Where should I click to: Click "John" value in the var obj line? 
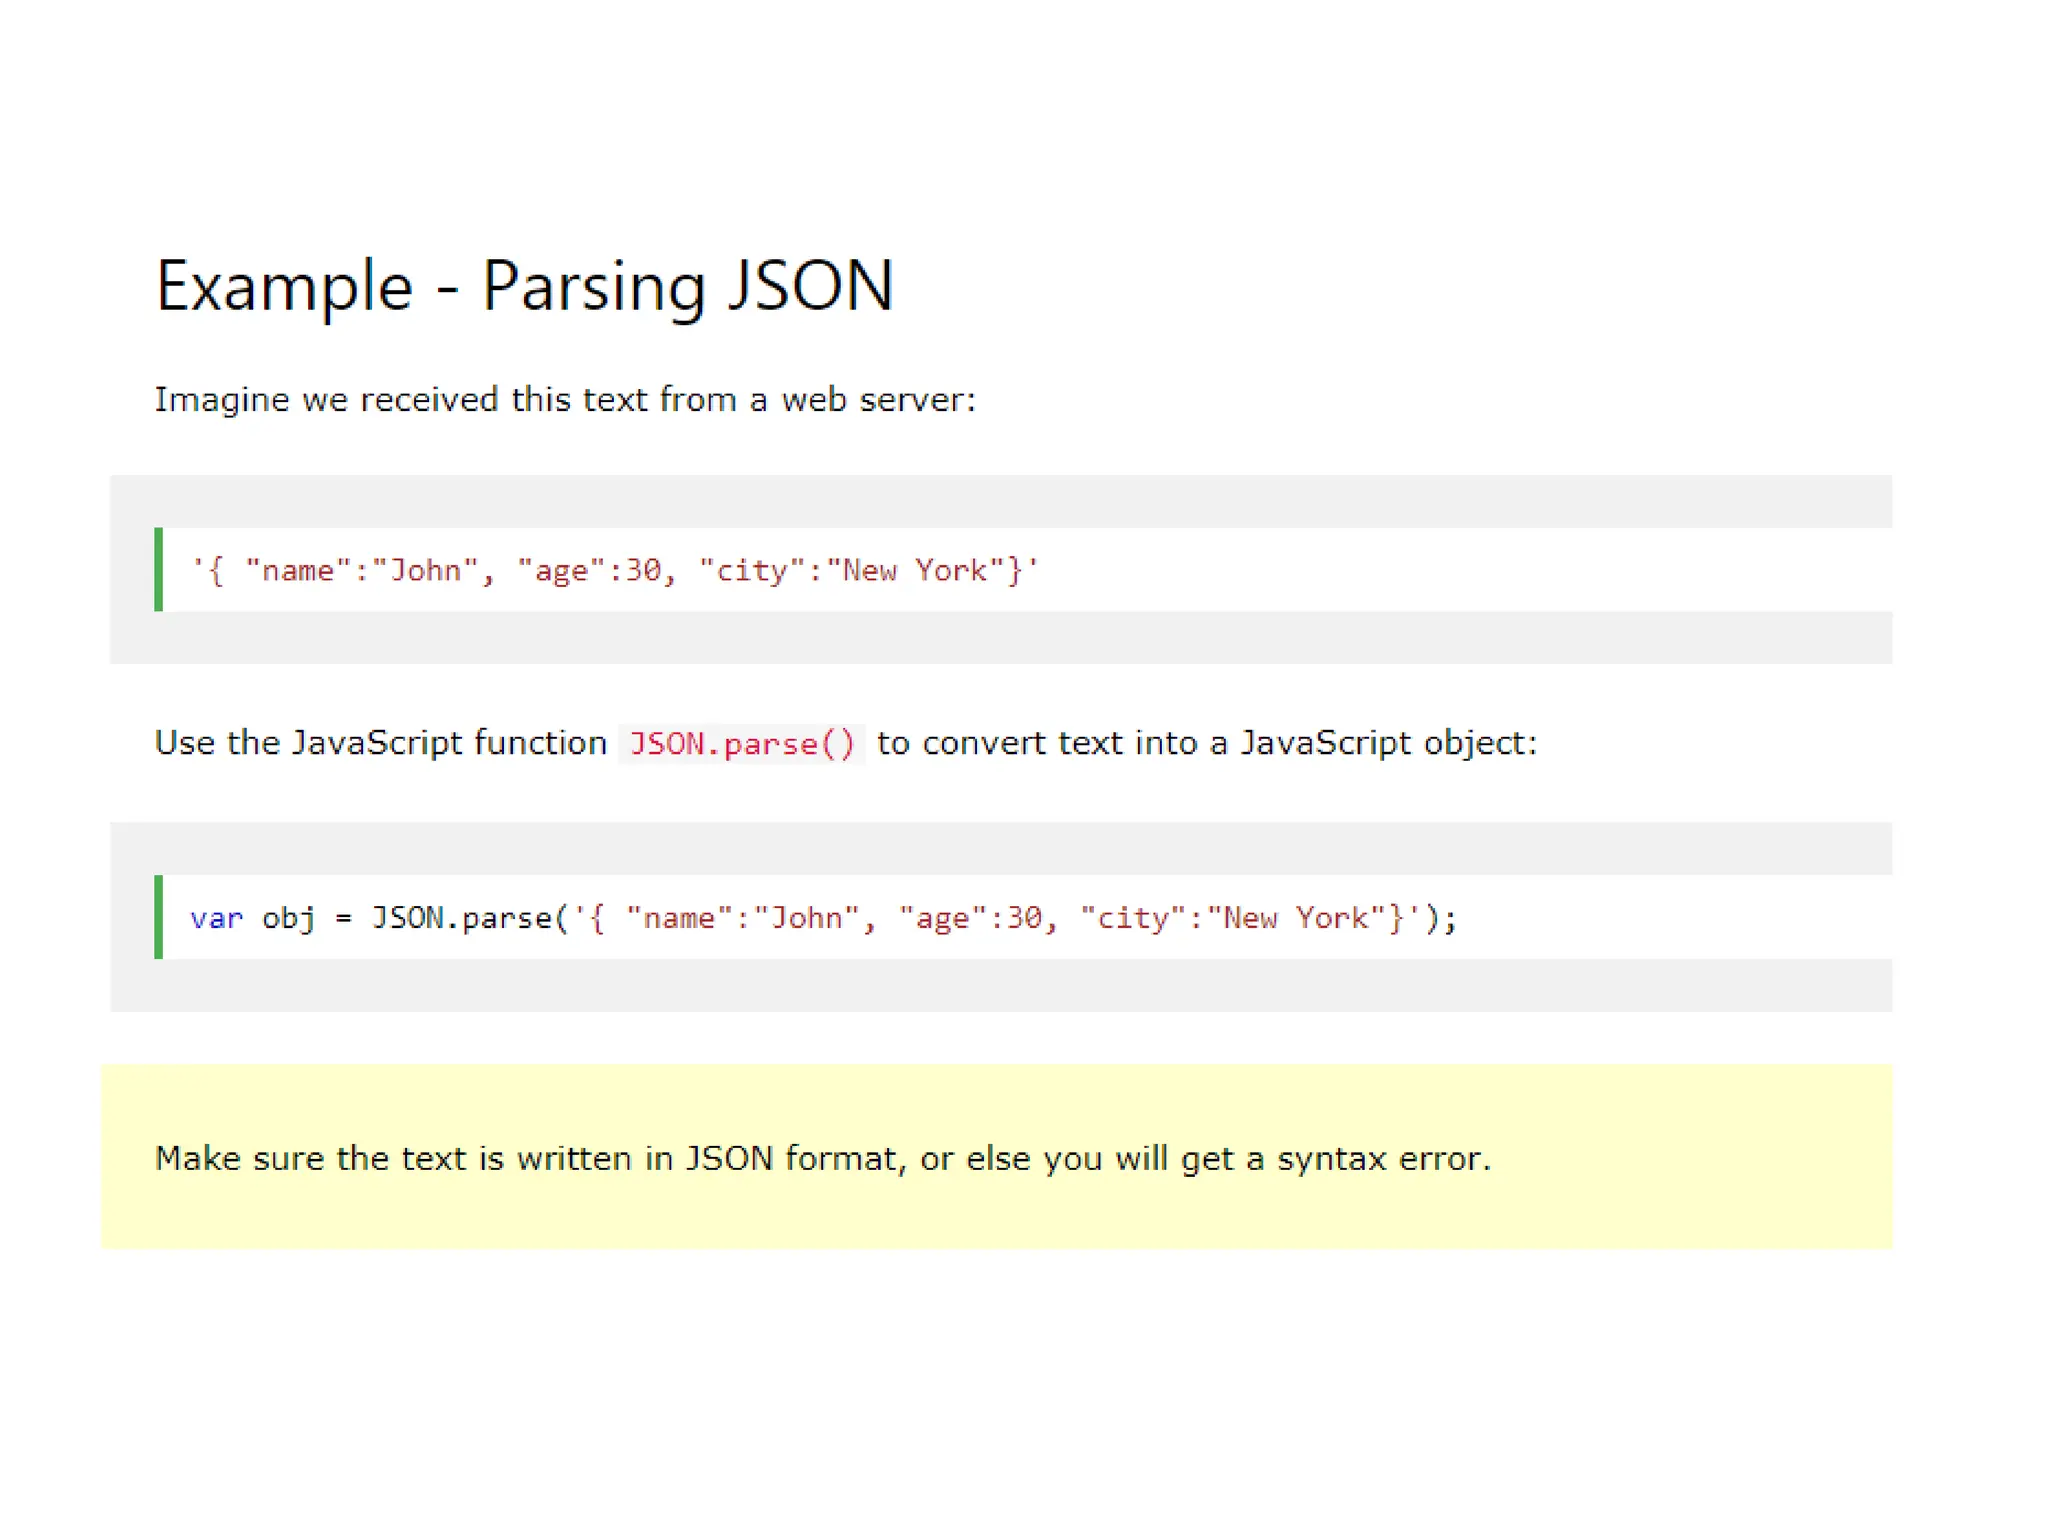[806, 918]
